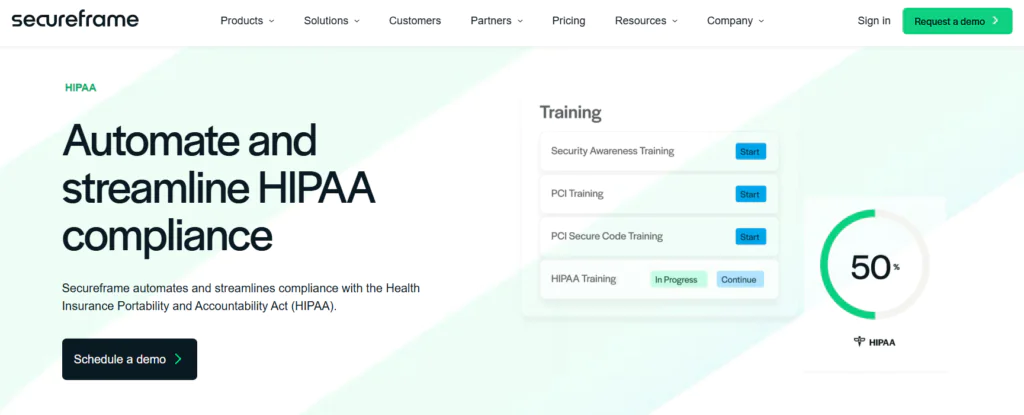The width and height of the screenshot is (1024, 415).
Task: Go to the Customers page
Action: tap(415, 21)
